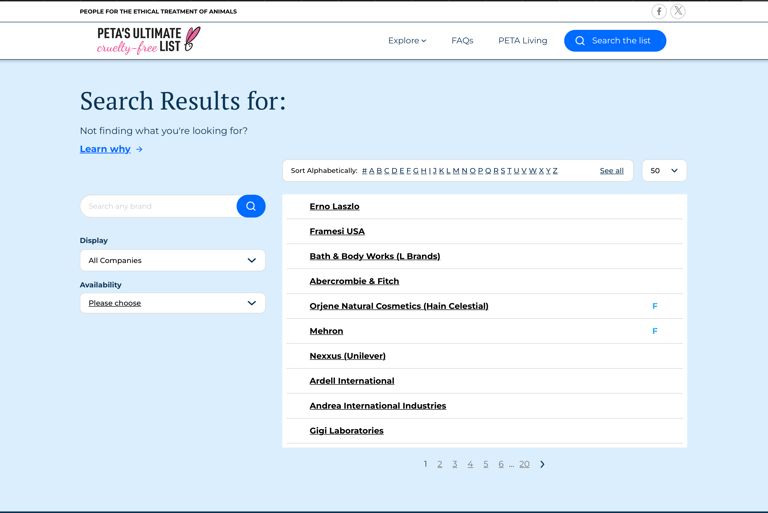Filter brands by letter S

[x=503, y=171]
